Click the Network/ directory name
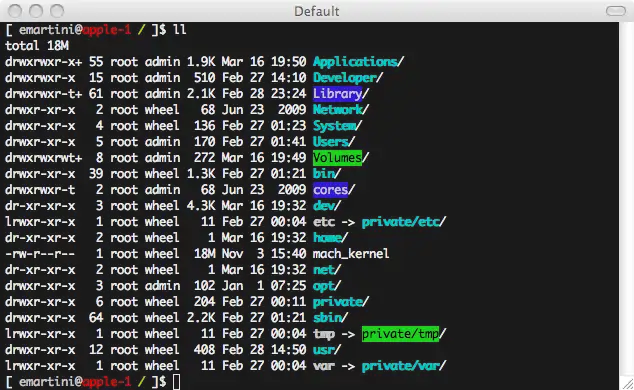This screenshot has width=634, height=390. (341, 110)
